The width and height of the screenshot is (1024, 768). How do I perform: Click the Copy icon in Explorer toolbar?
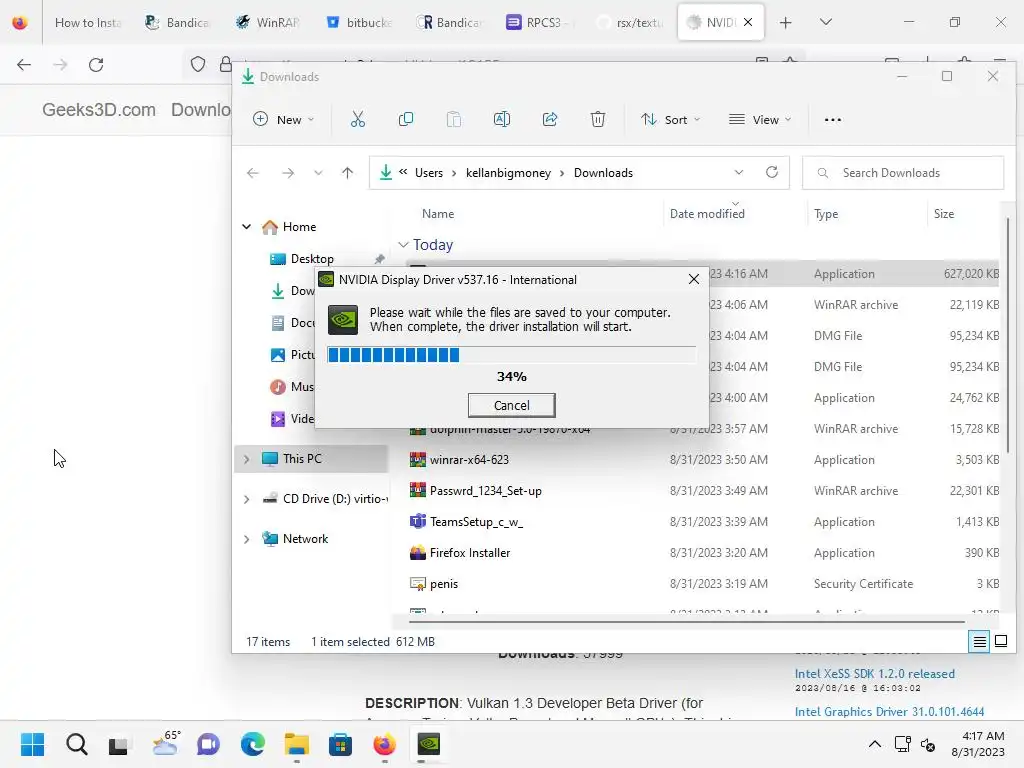pyautogui.click(x=406, y=120)
